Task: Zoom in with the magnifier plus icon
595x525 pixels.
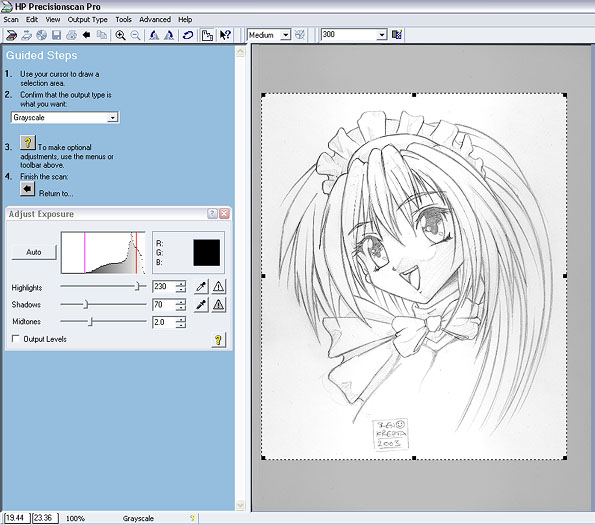Action: [120, 35]
